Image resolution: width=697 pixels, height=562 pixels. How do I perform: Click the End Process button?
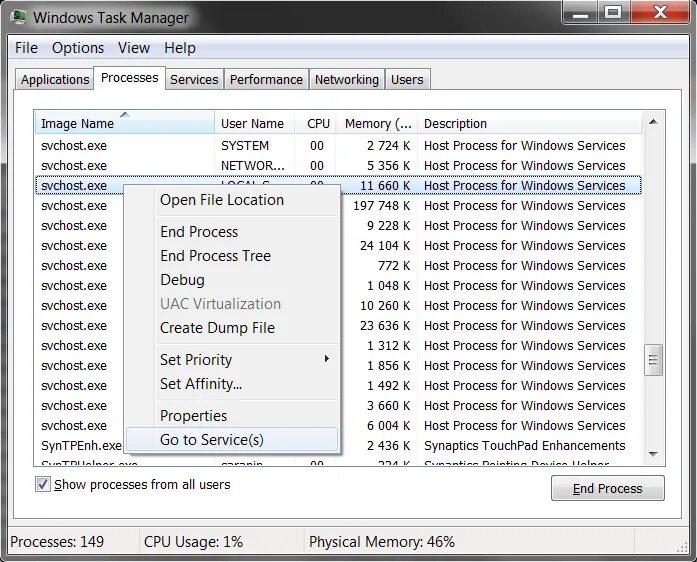tap(607, 488)
